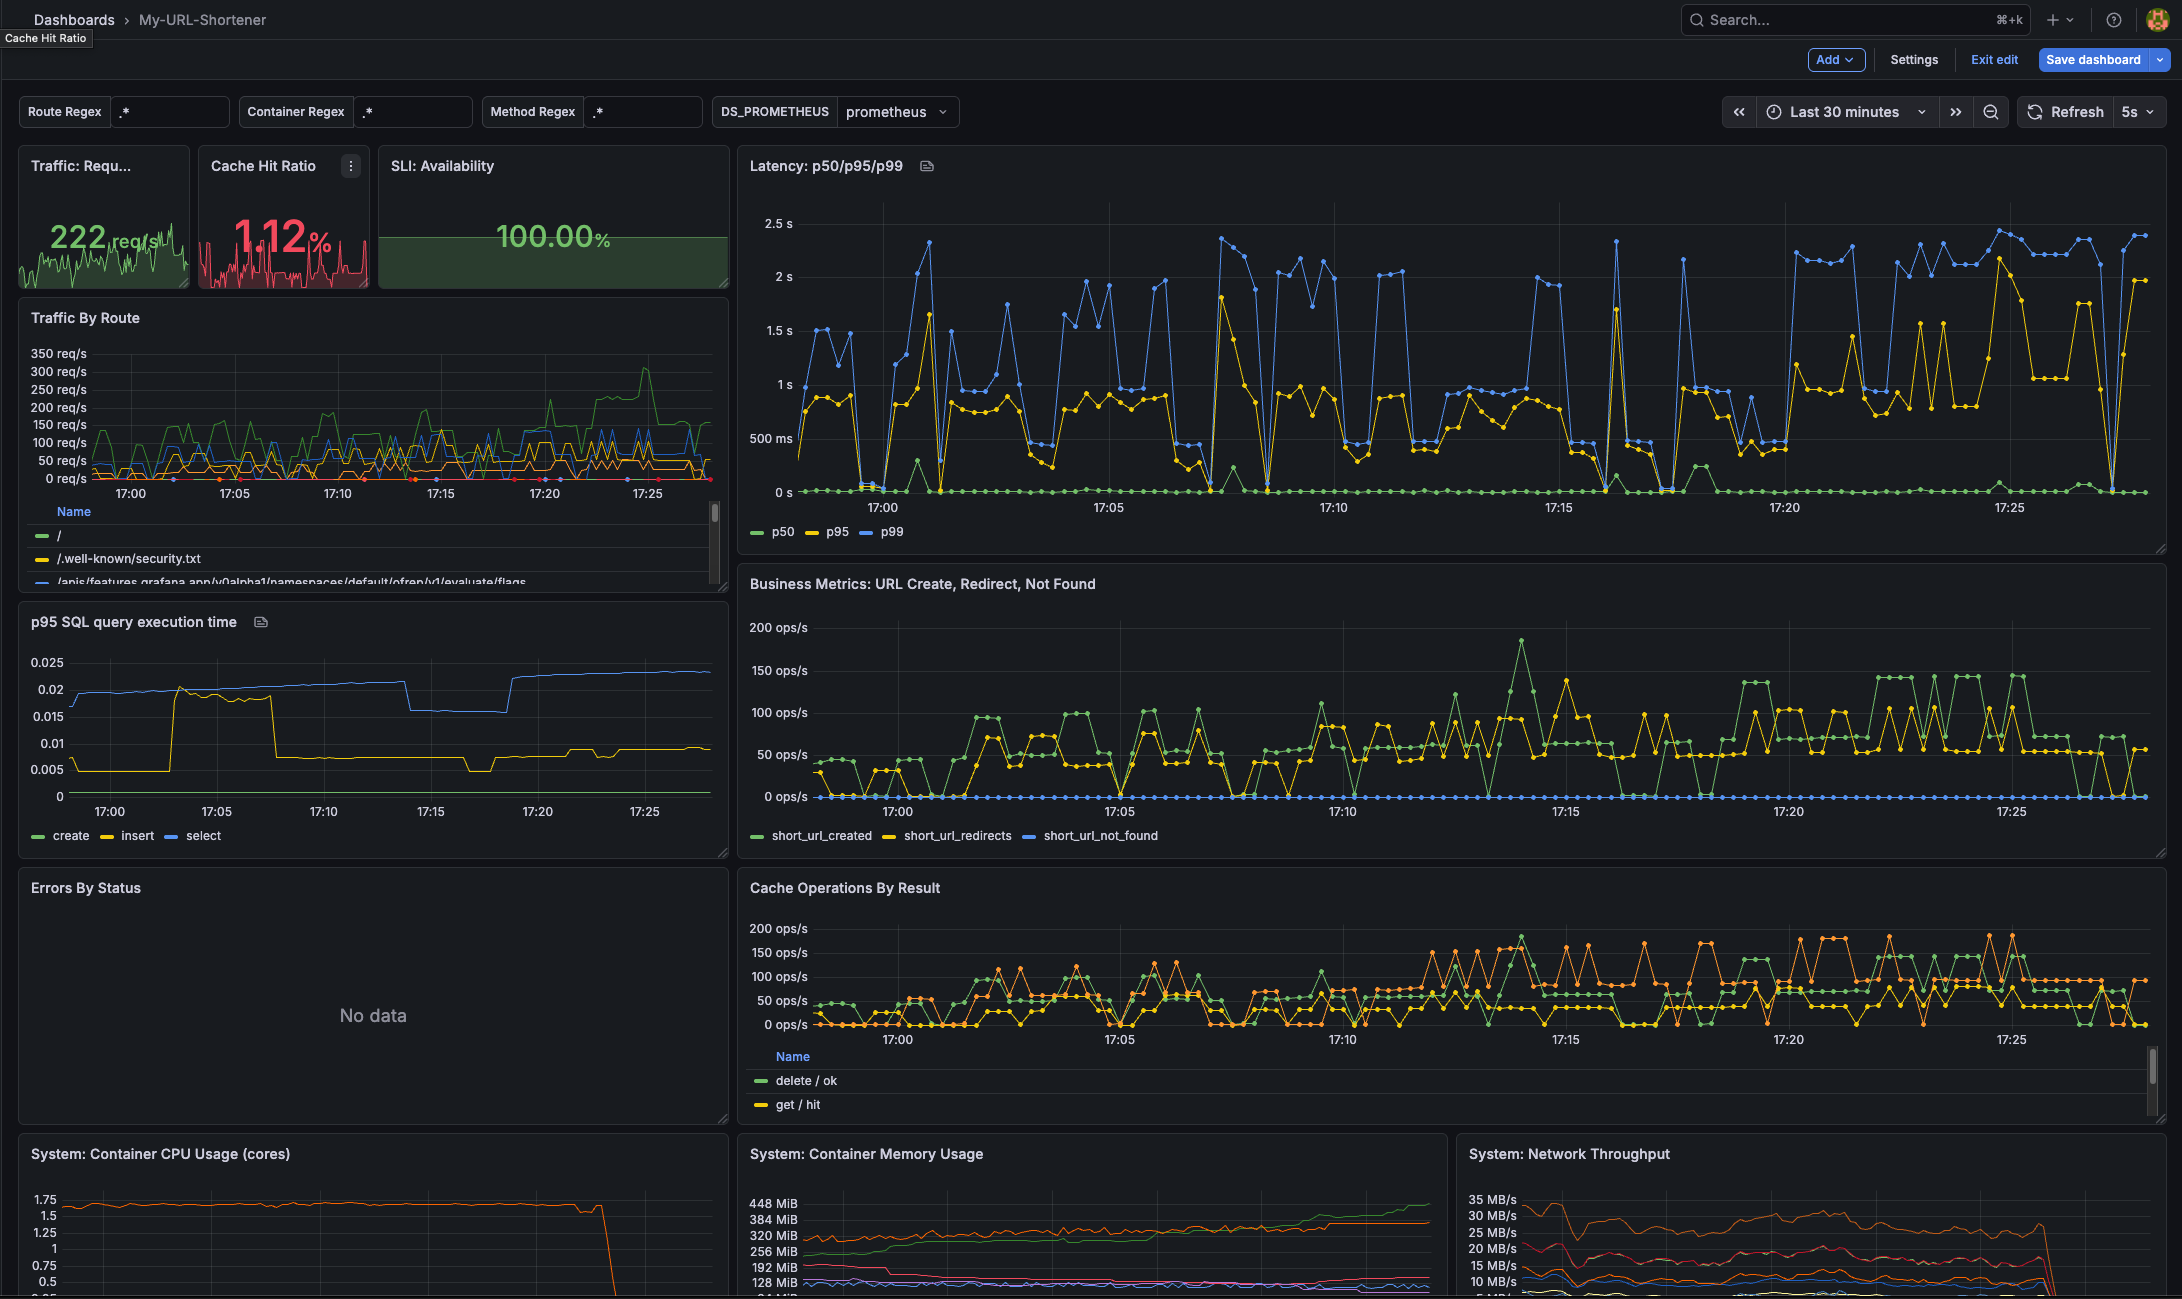The width and height of the screenshot is (2182, 1299).
Task: Click the Save dashboard button
Action: 2093,60
